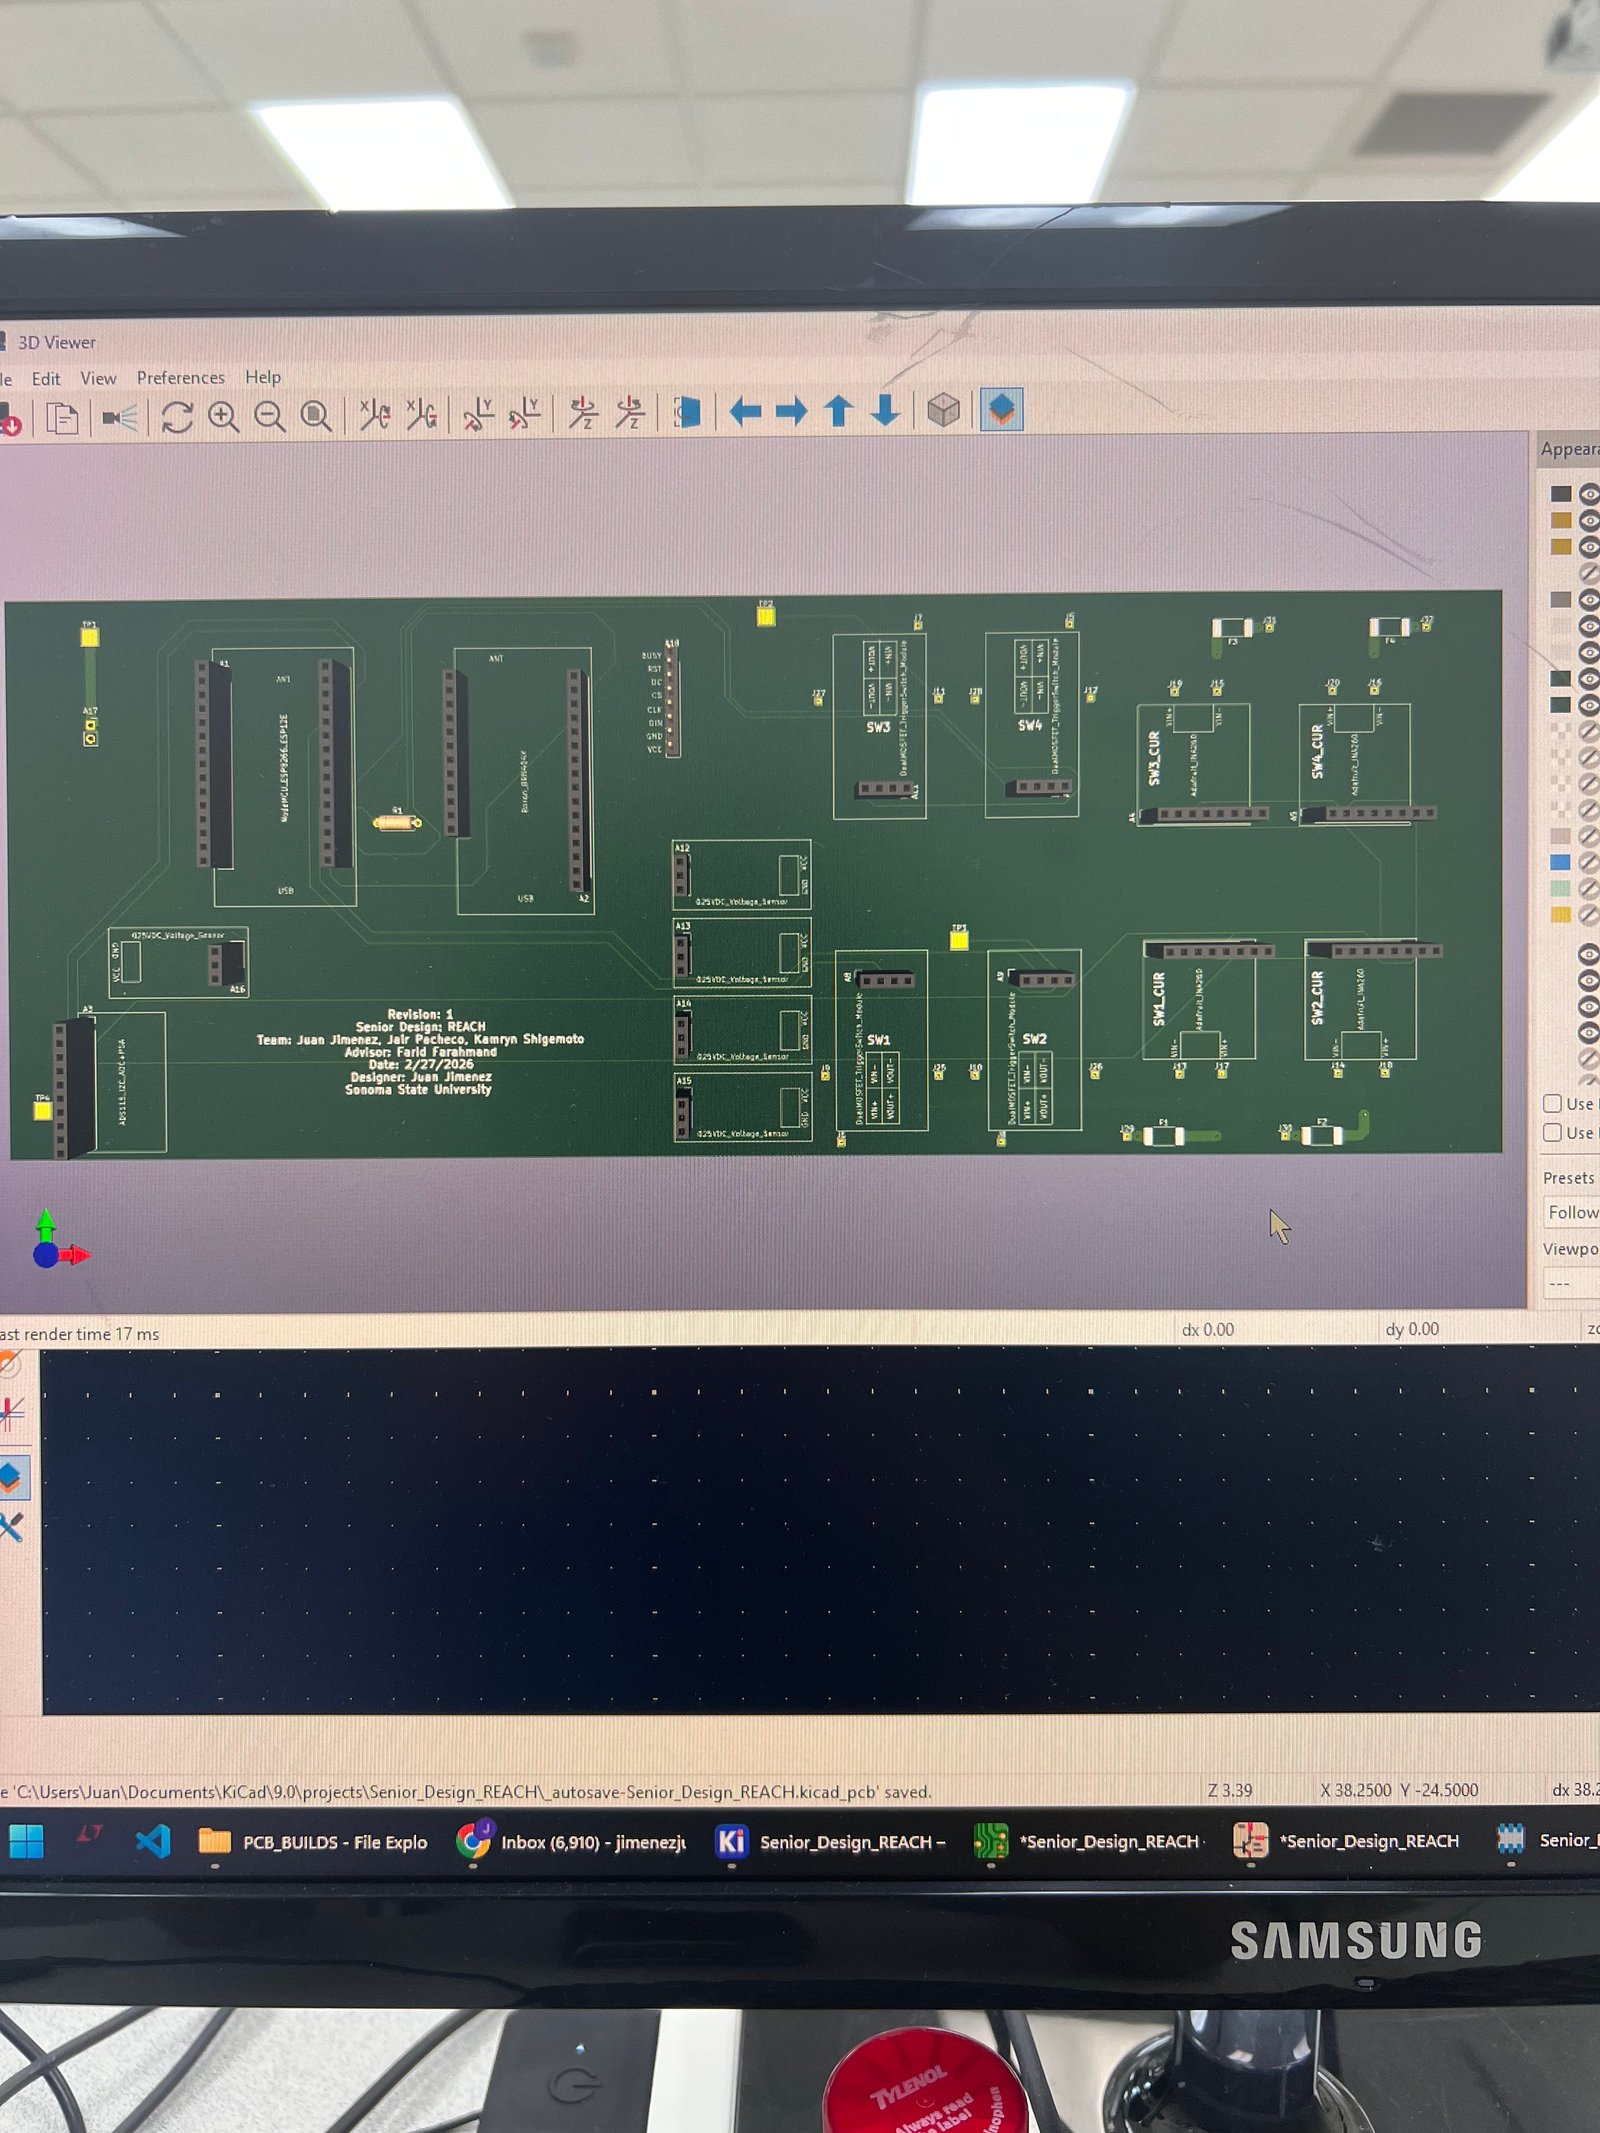Click the 'X 38.2500 Y -24.5000' coordinate readout

pos(1399,1790)
